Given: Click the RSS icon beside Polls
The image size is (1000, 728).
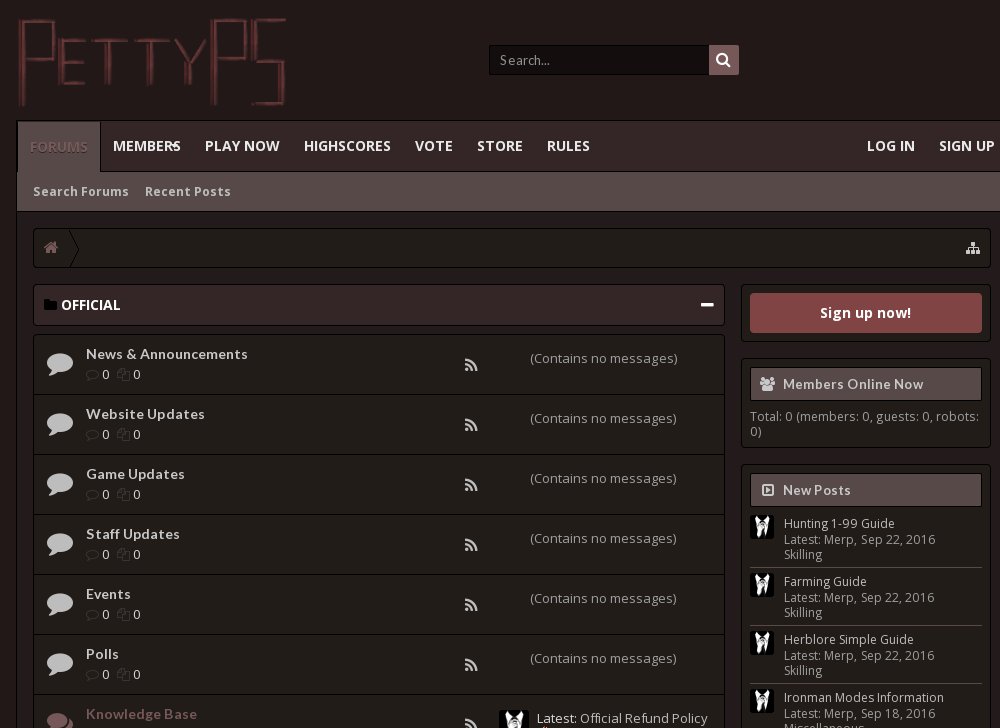Looking at the screenshot, I should pyautogui.click(x=471, y=664).
